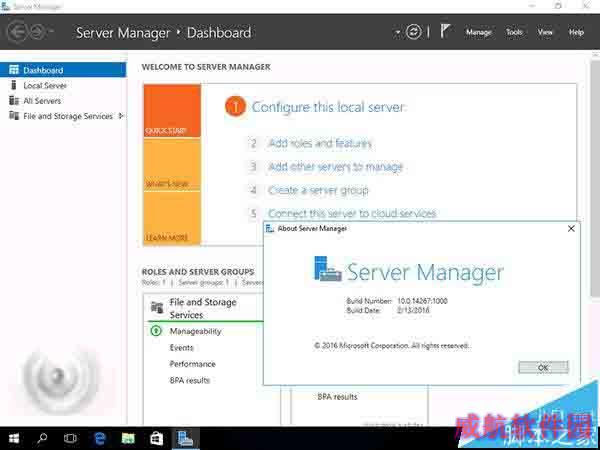Select All Servers in the sidebar
The width and height of the screenshot is (600, 450).
42,101
